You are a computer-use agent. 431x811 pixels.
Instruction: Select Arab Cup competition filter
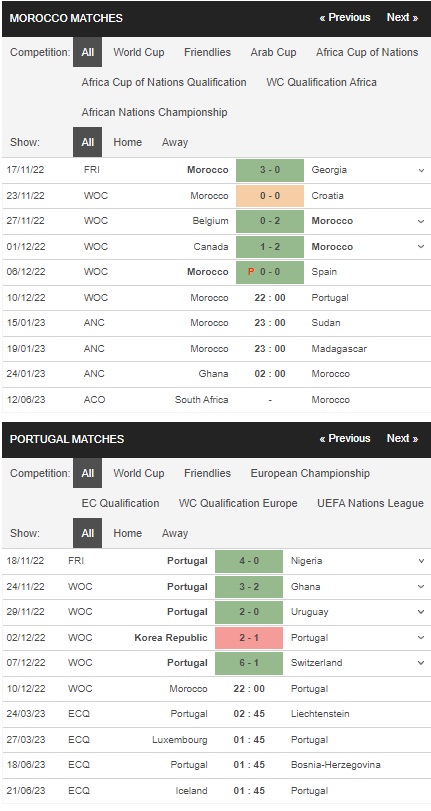[x=273, y=52]
